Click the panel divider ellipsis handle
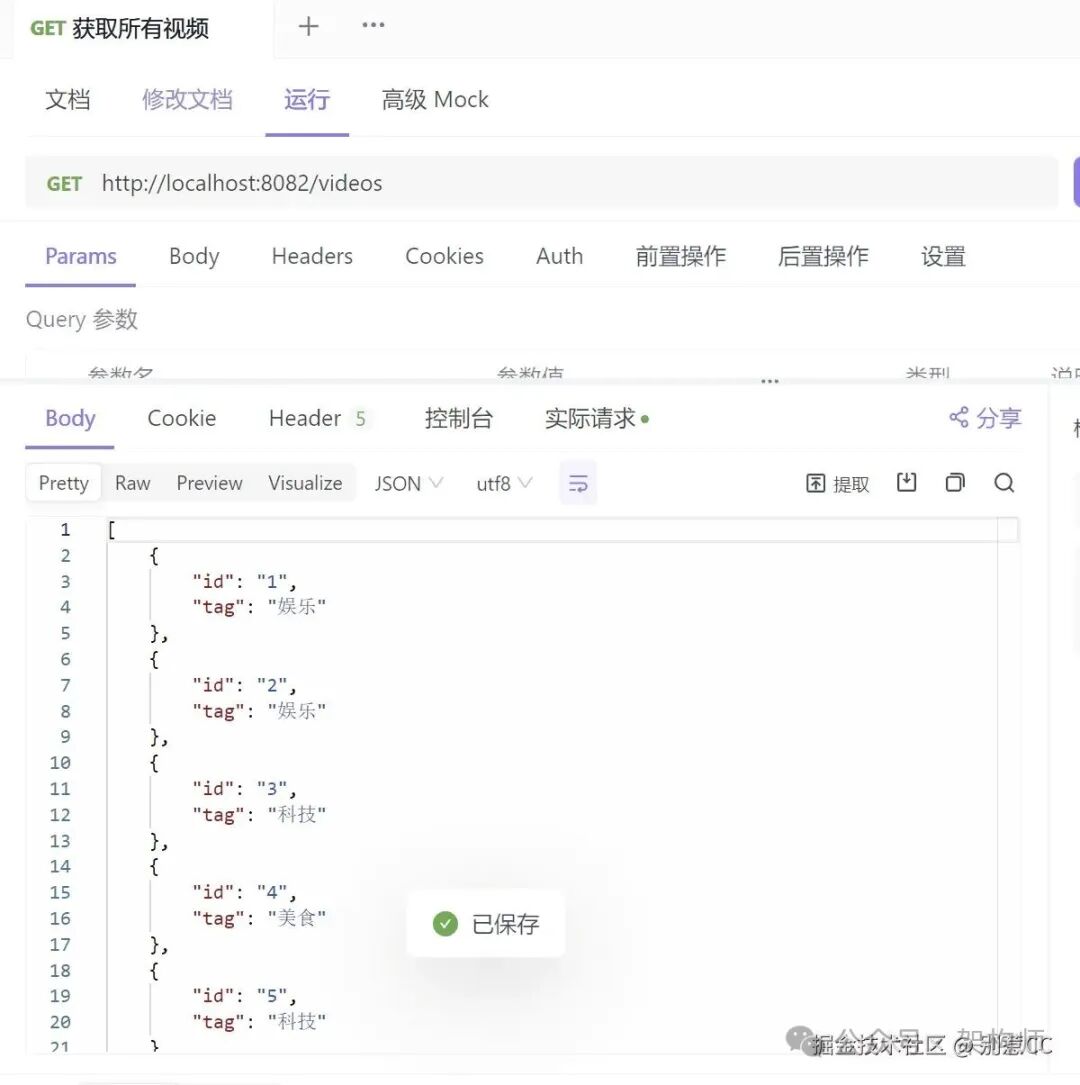The height and width of the screenshot is (1085, 1080). (769, 381)
